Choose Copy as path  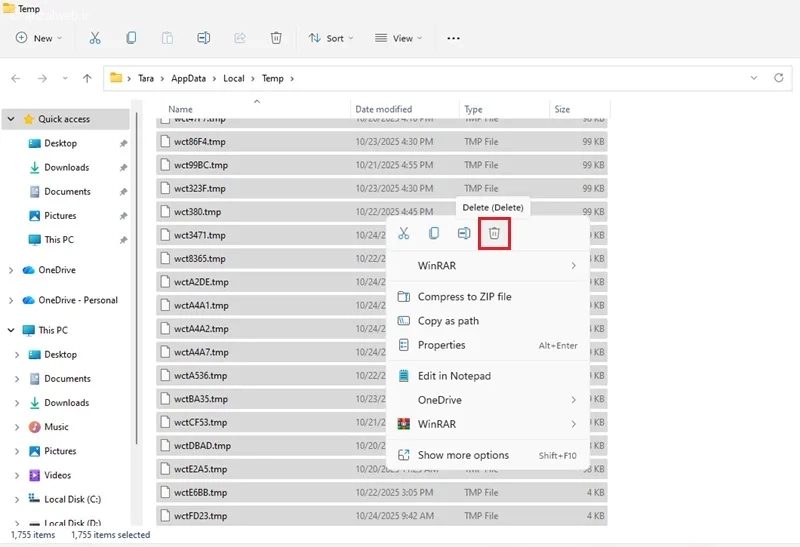(448, 321)
